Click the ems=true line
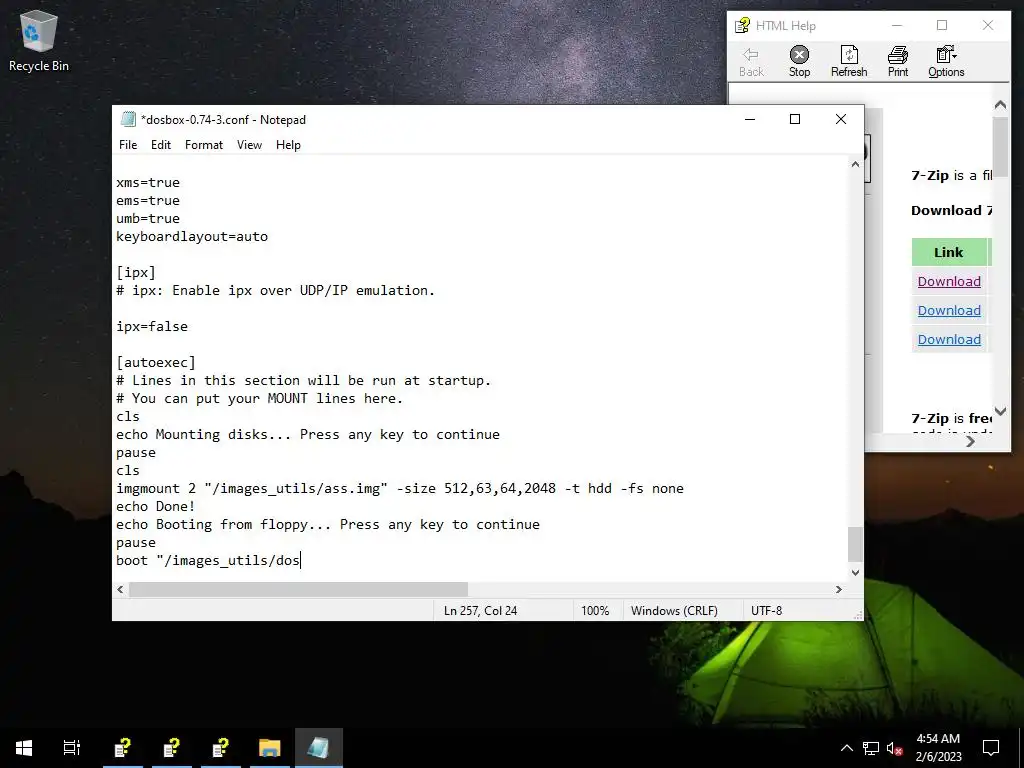 (148, 200)
